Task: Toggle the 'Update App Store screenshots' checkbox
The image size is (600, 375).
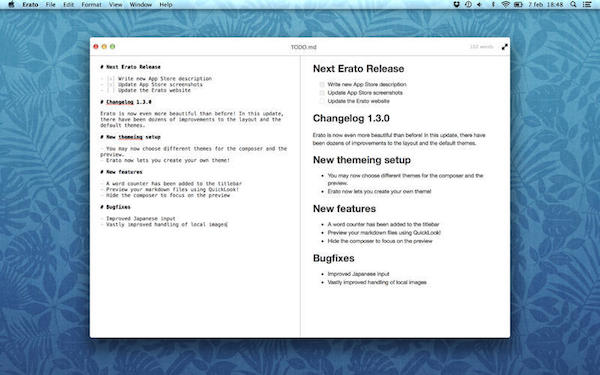Action: [x=322, y=93]
